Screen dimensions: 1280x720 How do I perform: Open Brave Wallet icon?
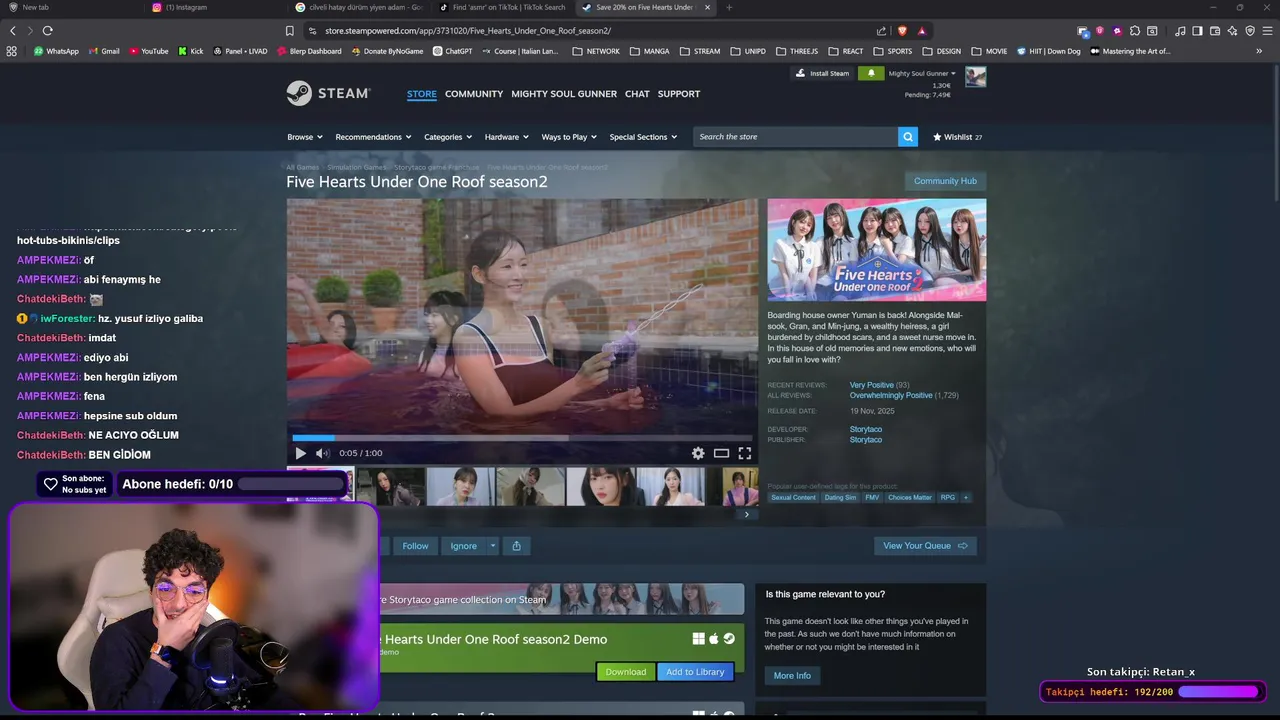1214,31
